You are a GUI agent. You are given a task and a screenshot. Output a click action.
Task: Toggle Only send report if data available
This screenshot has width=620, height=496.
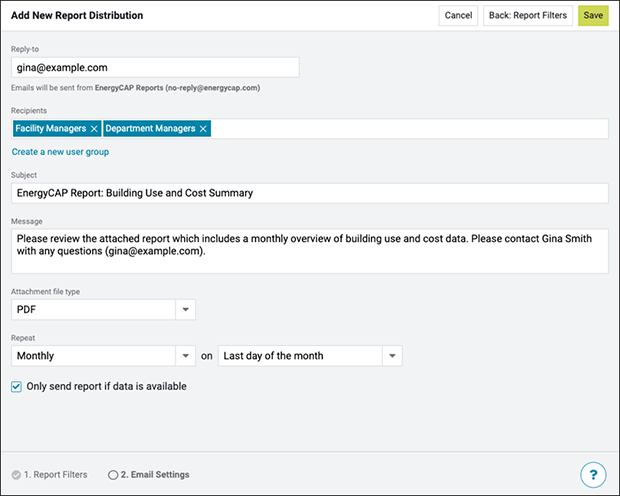click(16, 386)
